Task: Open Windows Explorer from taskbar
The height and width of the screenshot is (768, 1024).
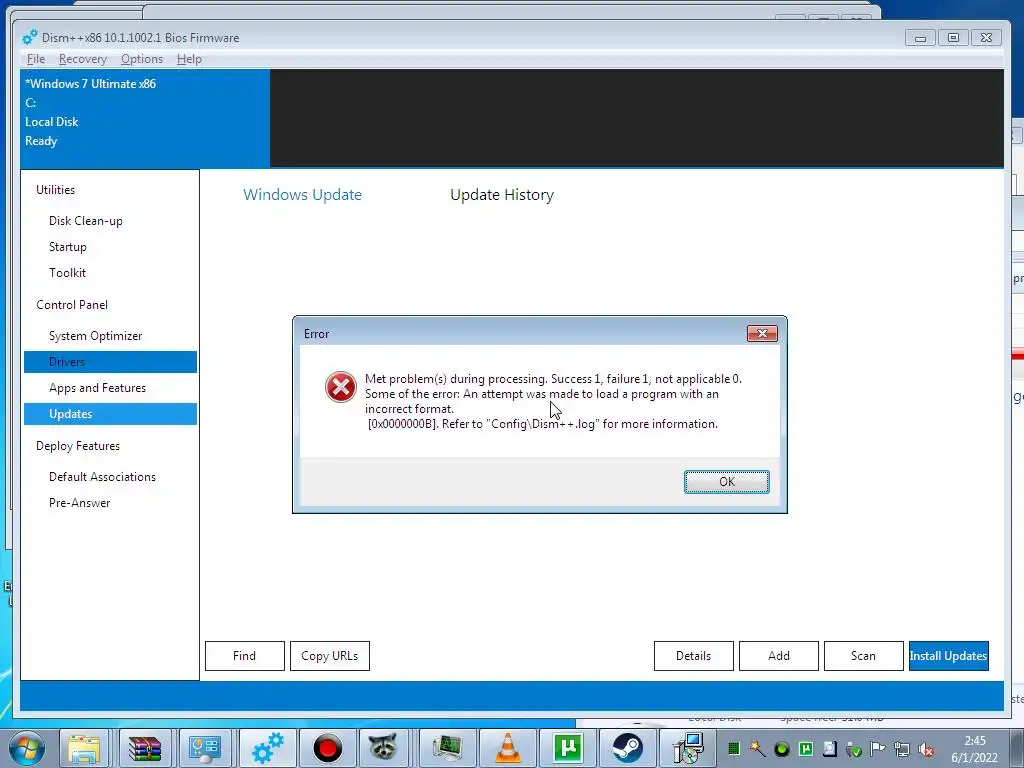Action: pos(84,748)
